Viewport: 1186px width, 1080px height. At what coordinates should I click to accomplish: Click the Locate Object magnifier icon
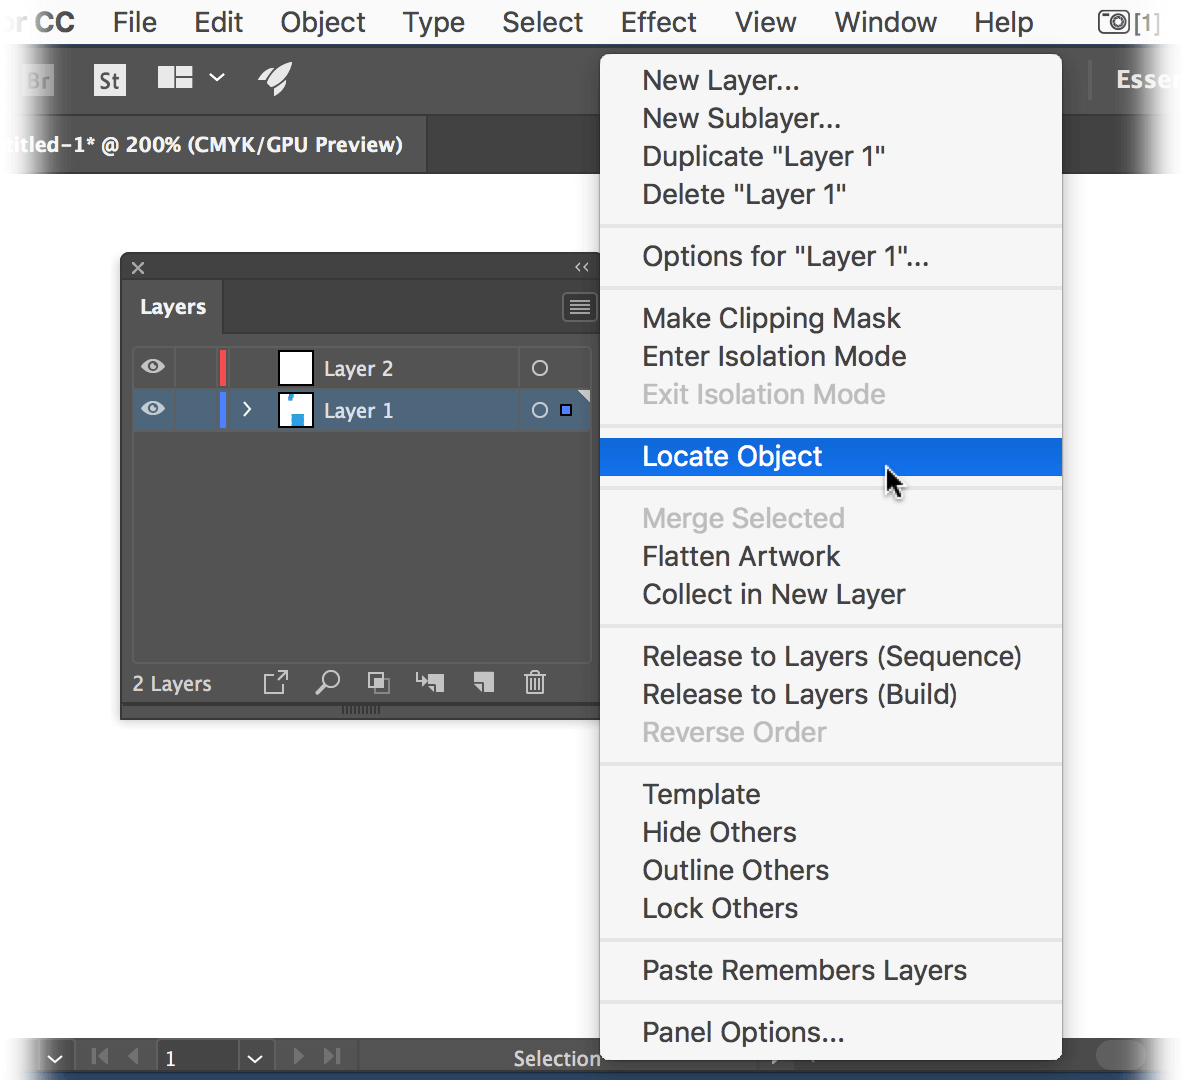(x=328, y=682)
